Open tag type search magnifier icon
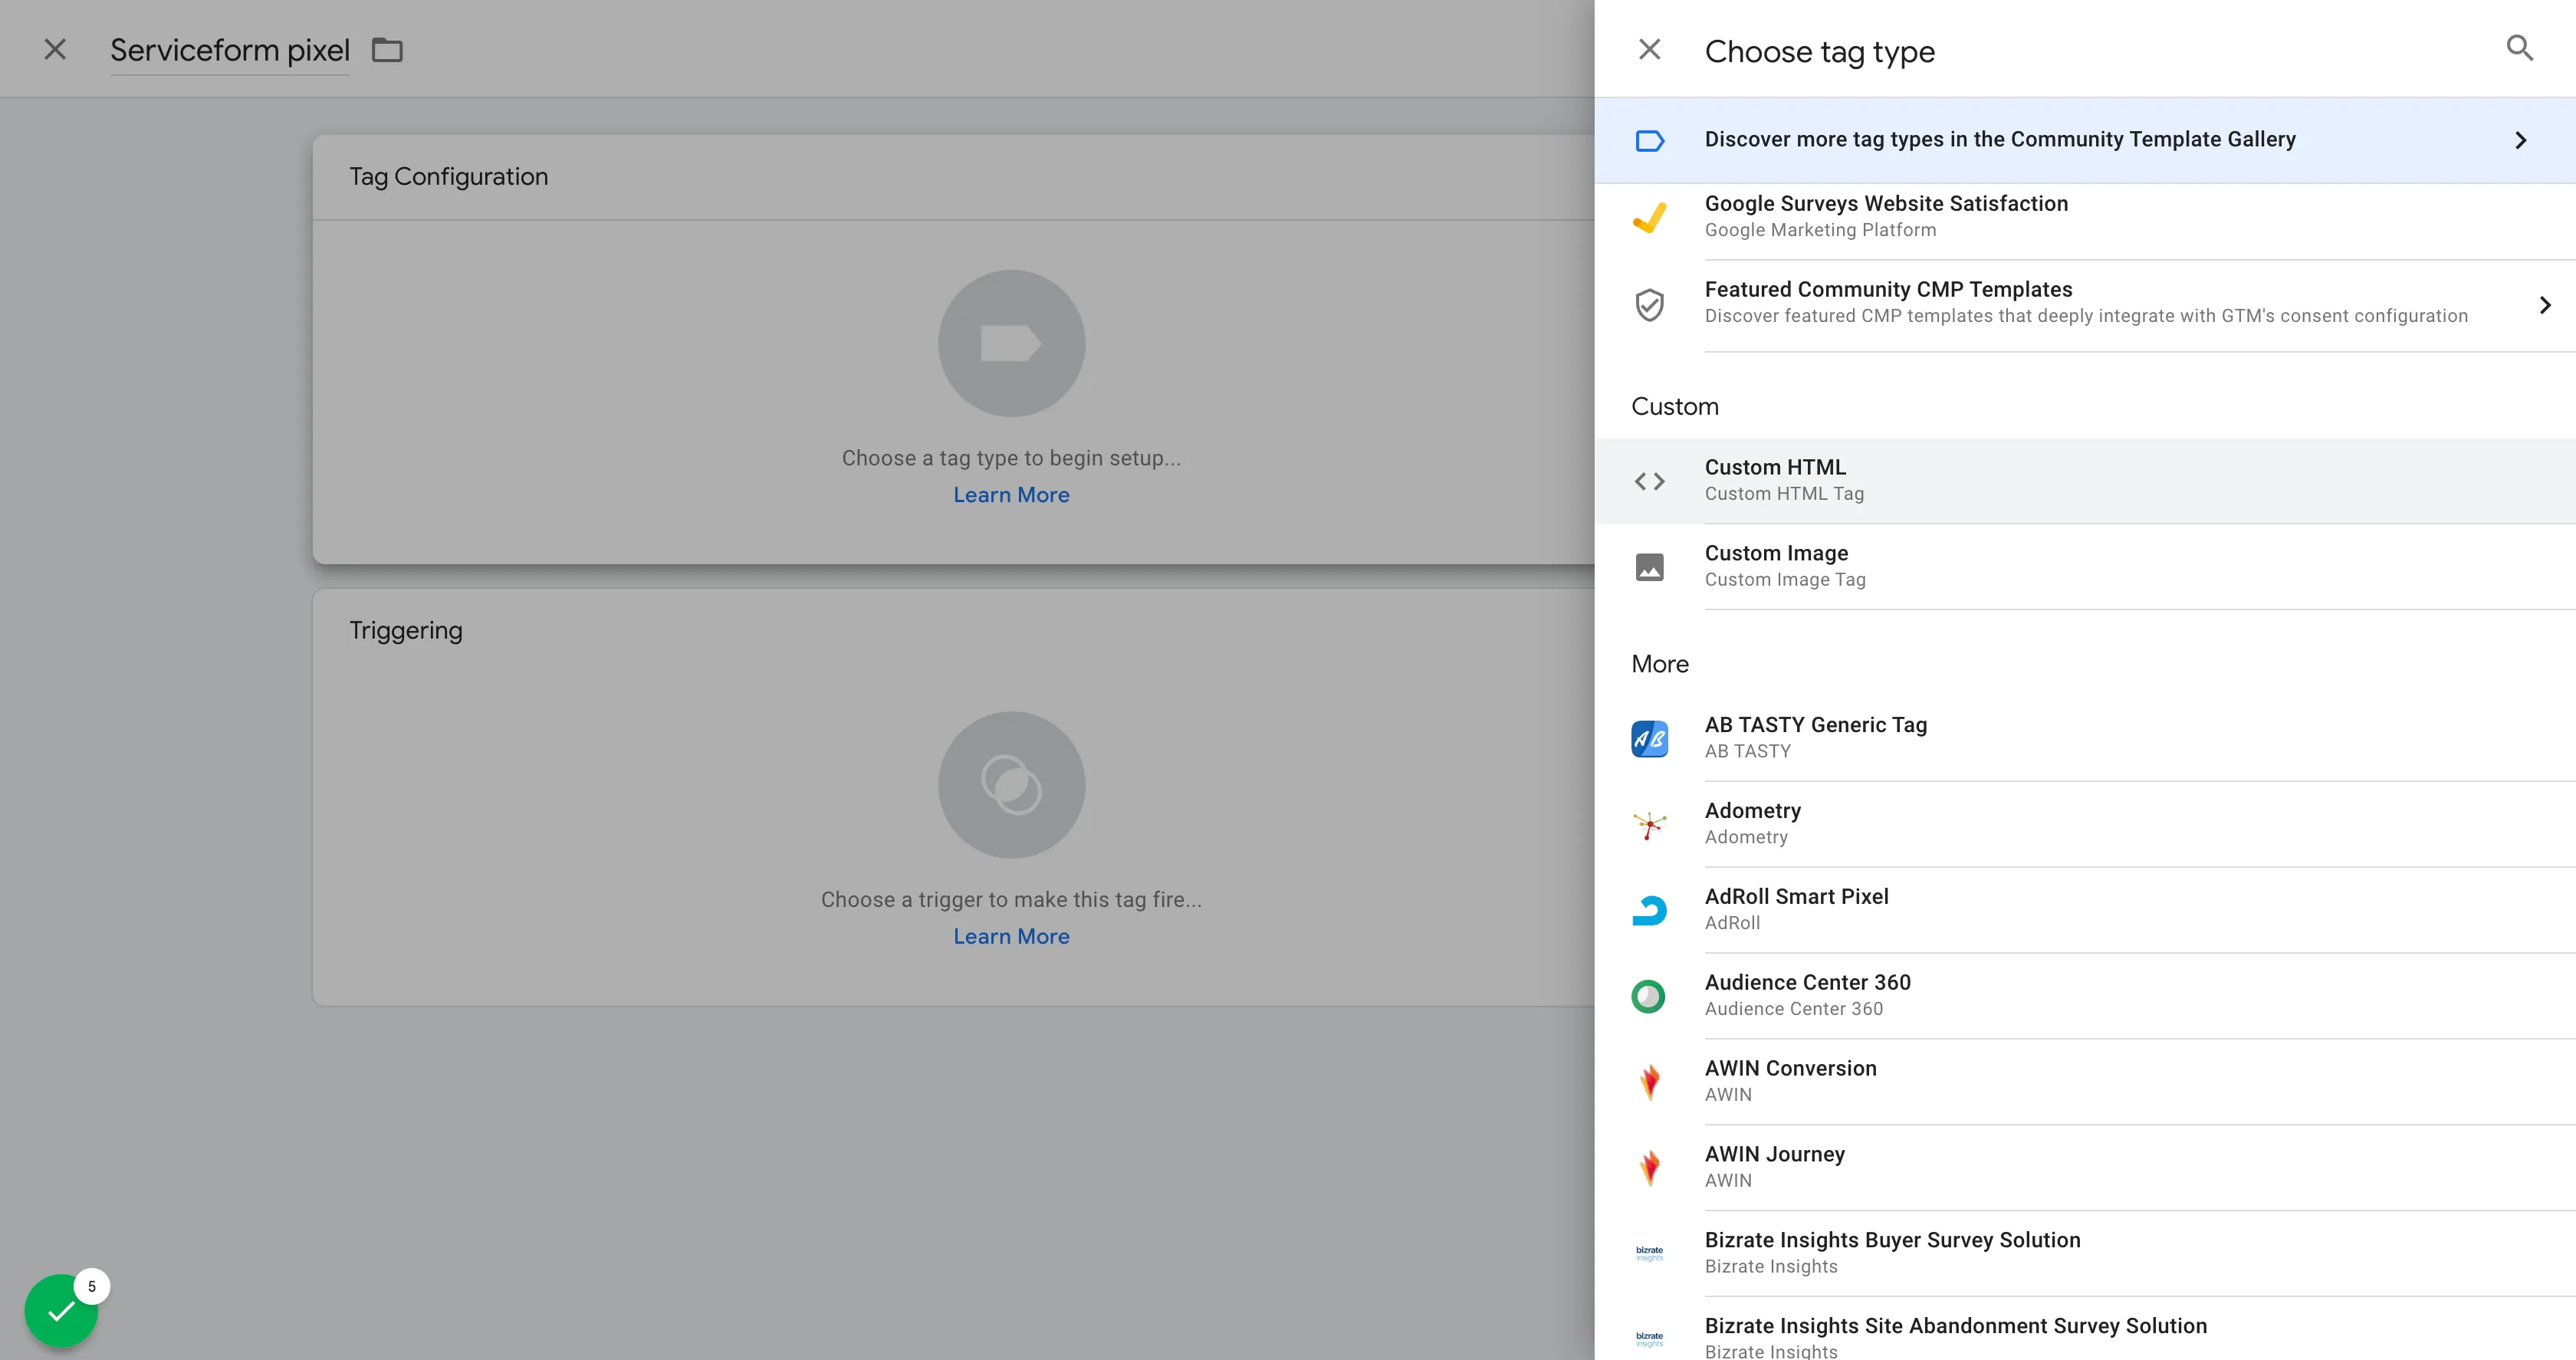This screenshot has height=1360, width=2576. (2519, 48)
